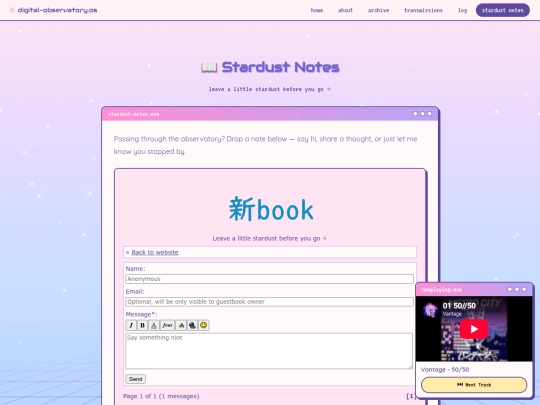Open the font picker button
The image size is (540, 405).
(x=167, y=325)
